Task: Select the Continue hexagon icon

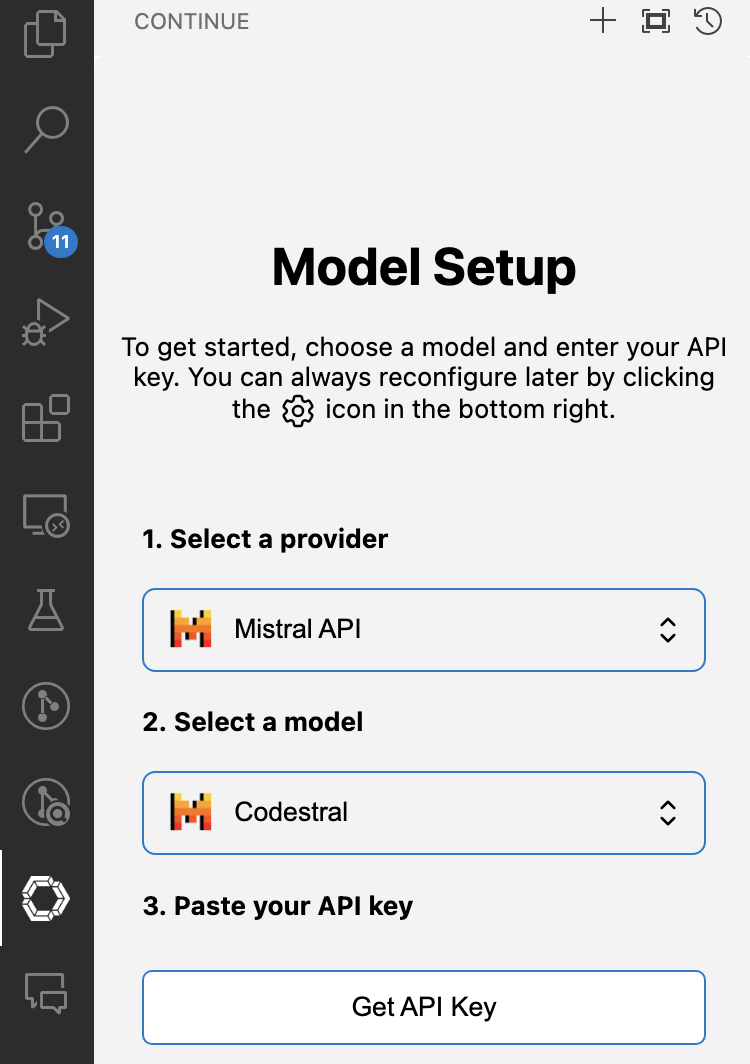Action: pyautogui.click(x=46, y=898)
